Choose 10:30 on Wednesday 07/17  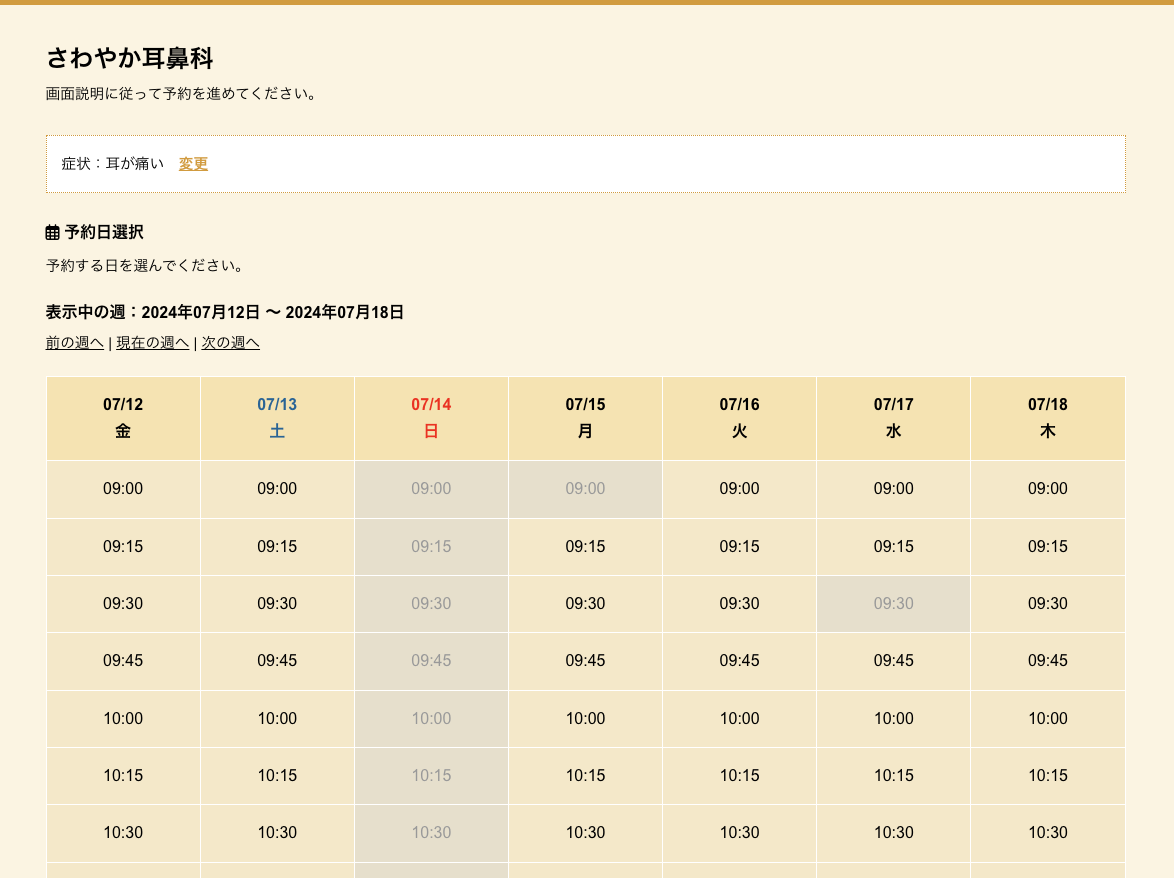pyautogui.click(x=894, y=832)
